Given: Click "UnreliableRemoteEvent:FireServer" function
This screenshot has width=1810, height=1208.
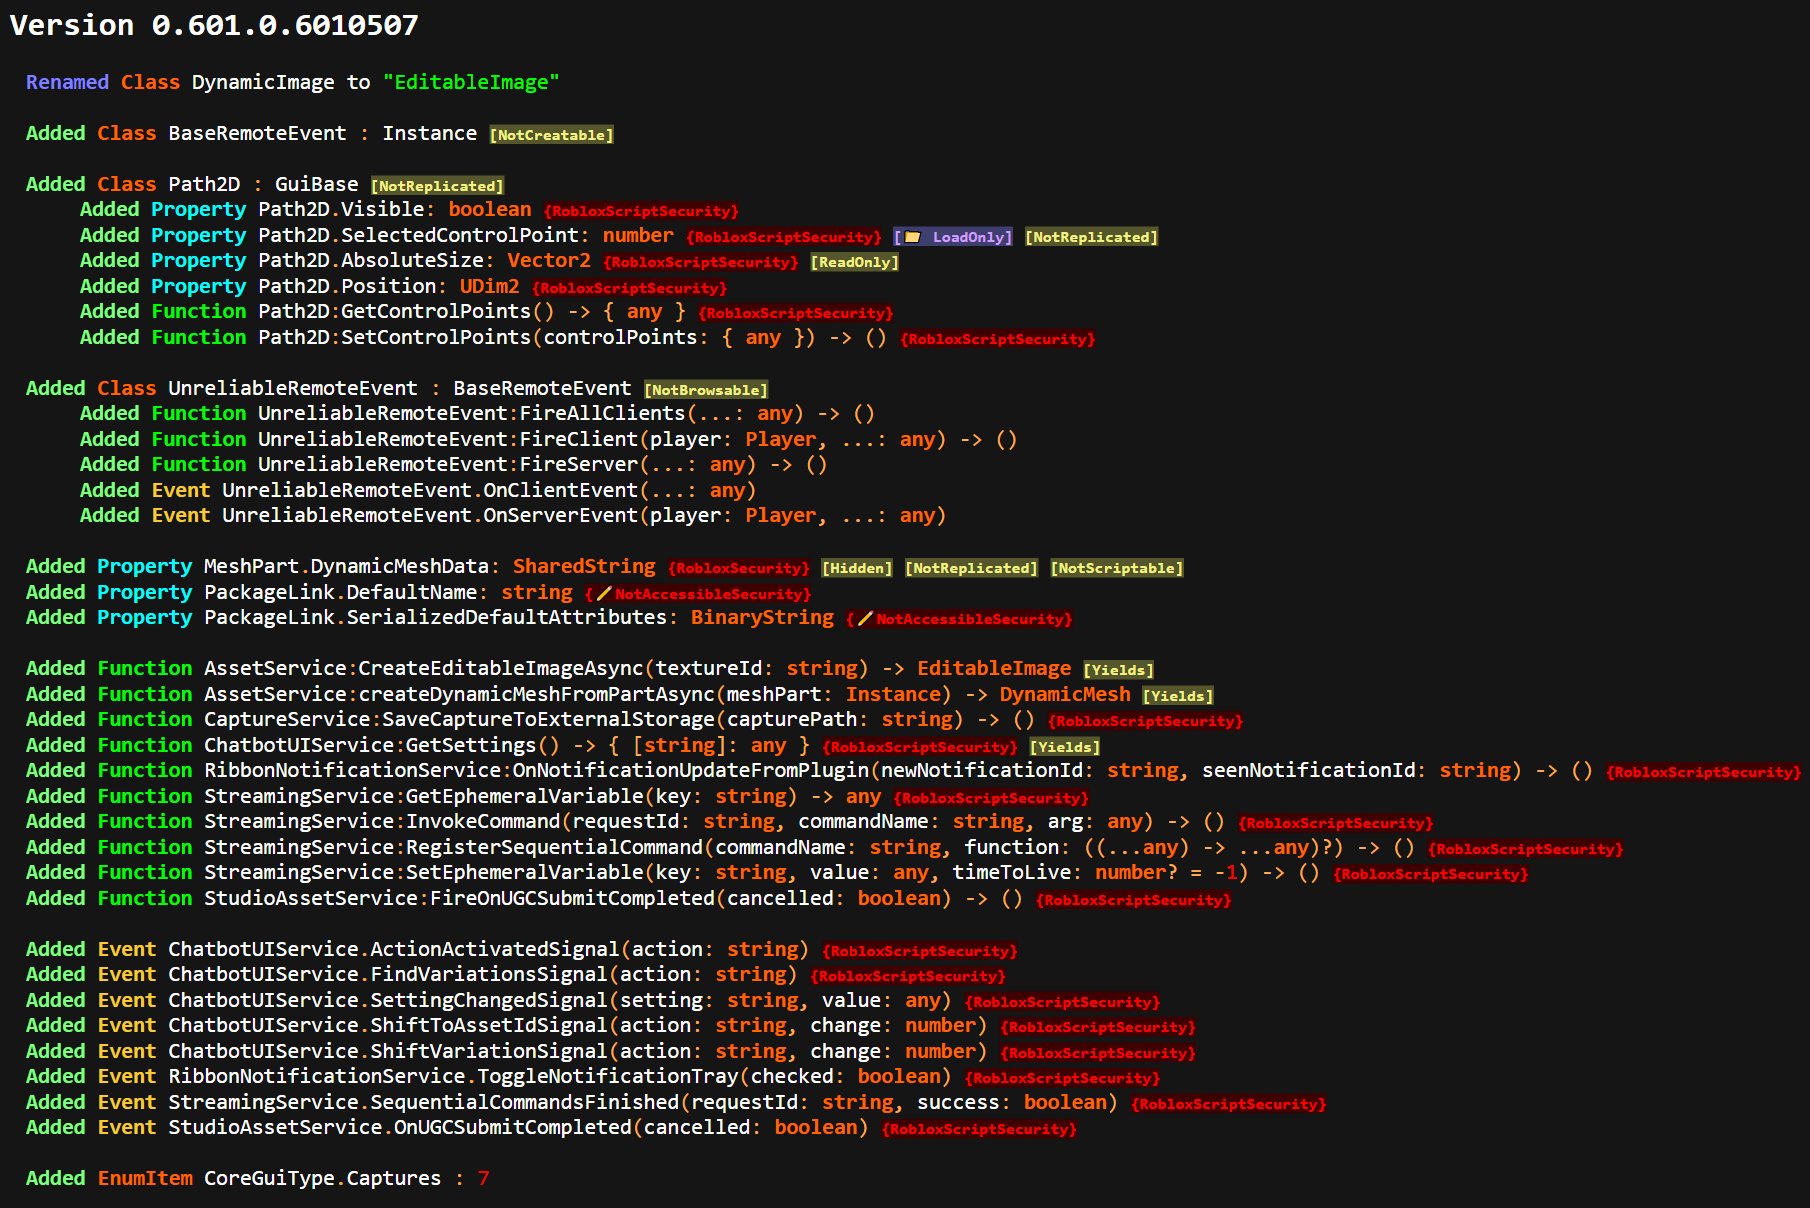Looking at the screenshot, I should click(x=448, y=464).
